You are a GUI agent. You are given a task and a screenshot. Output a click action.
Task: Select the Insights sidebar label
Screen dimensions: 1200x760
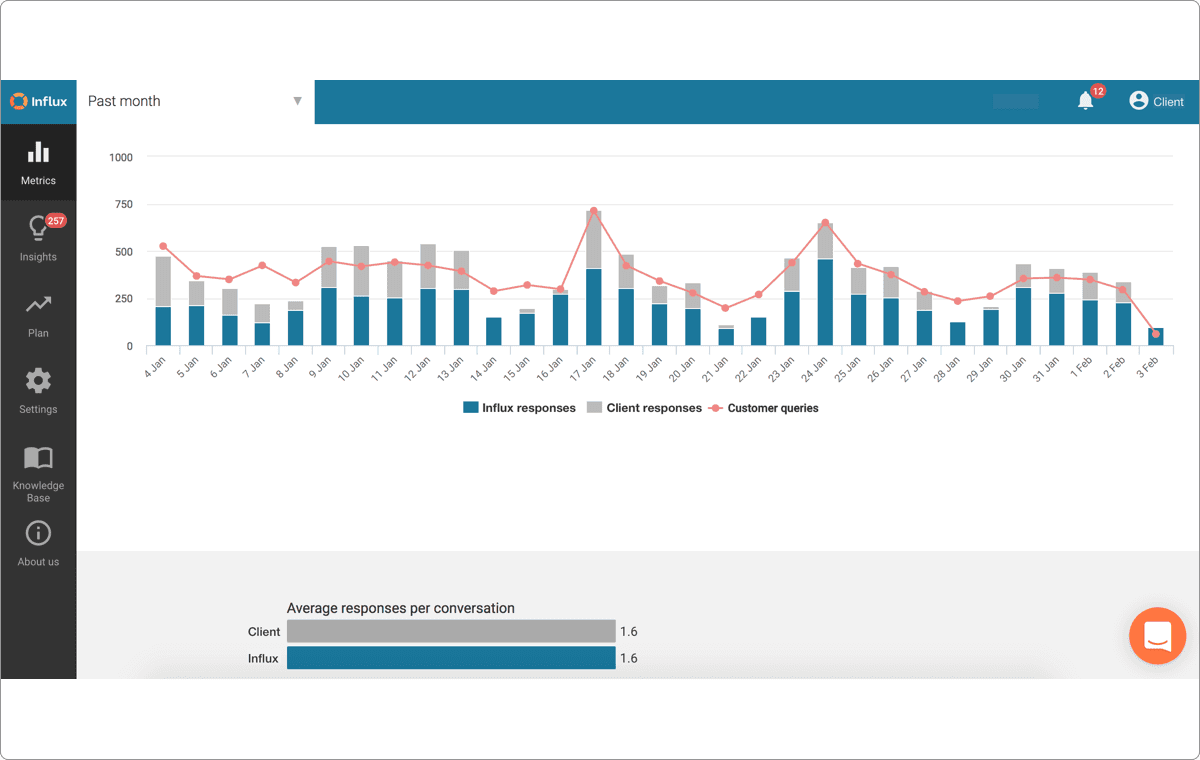(x=38, y=257)
